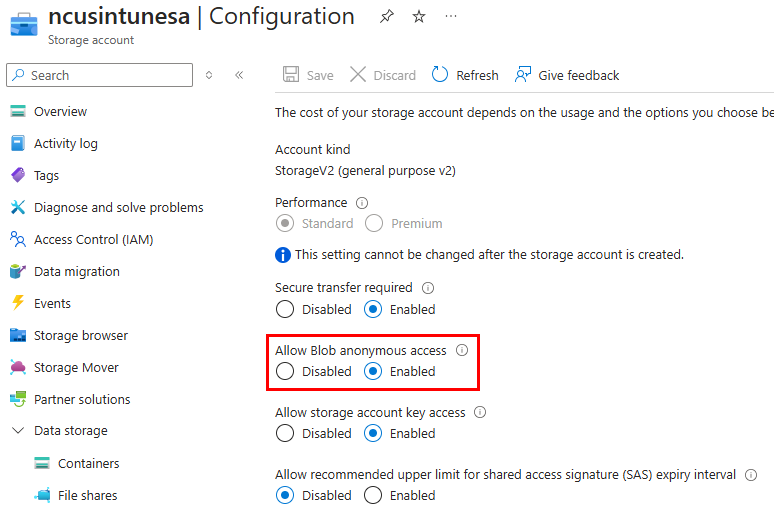Click the Refresh icon in the toolbar
Screen dimensions: 774x515
(x=440, y=75)
